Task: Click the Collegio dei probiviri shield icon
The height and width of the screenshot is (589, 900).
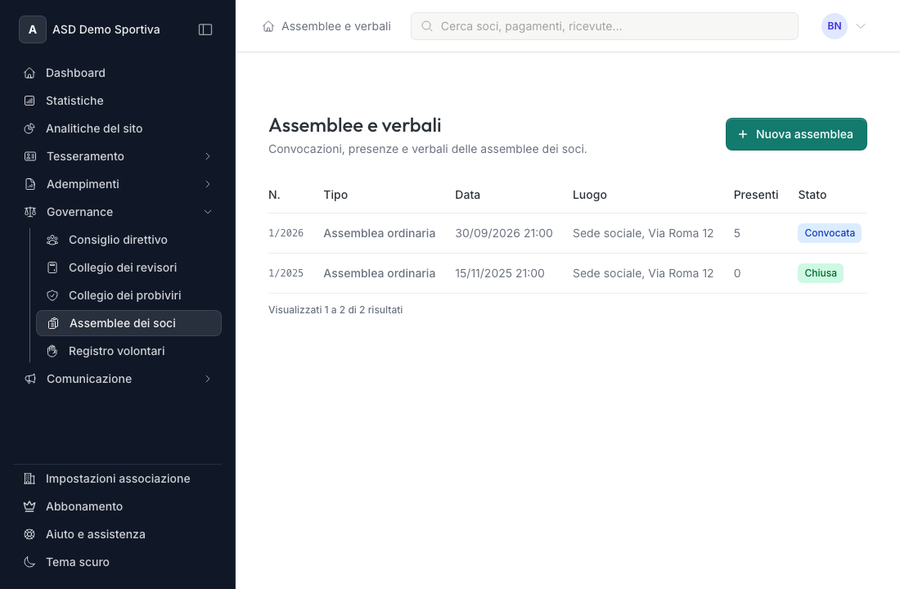Action: [x=52, y=296]
